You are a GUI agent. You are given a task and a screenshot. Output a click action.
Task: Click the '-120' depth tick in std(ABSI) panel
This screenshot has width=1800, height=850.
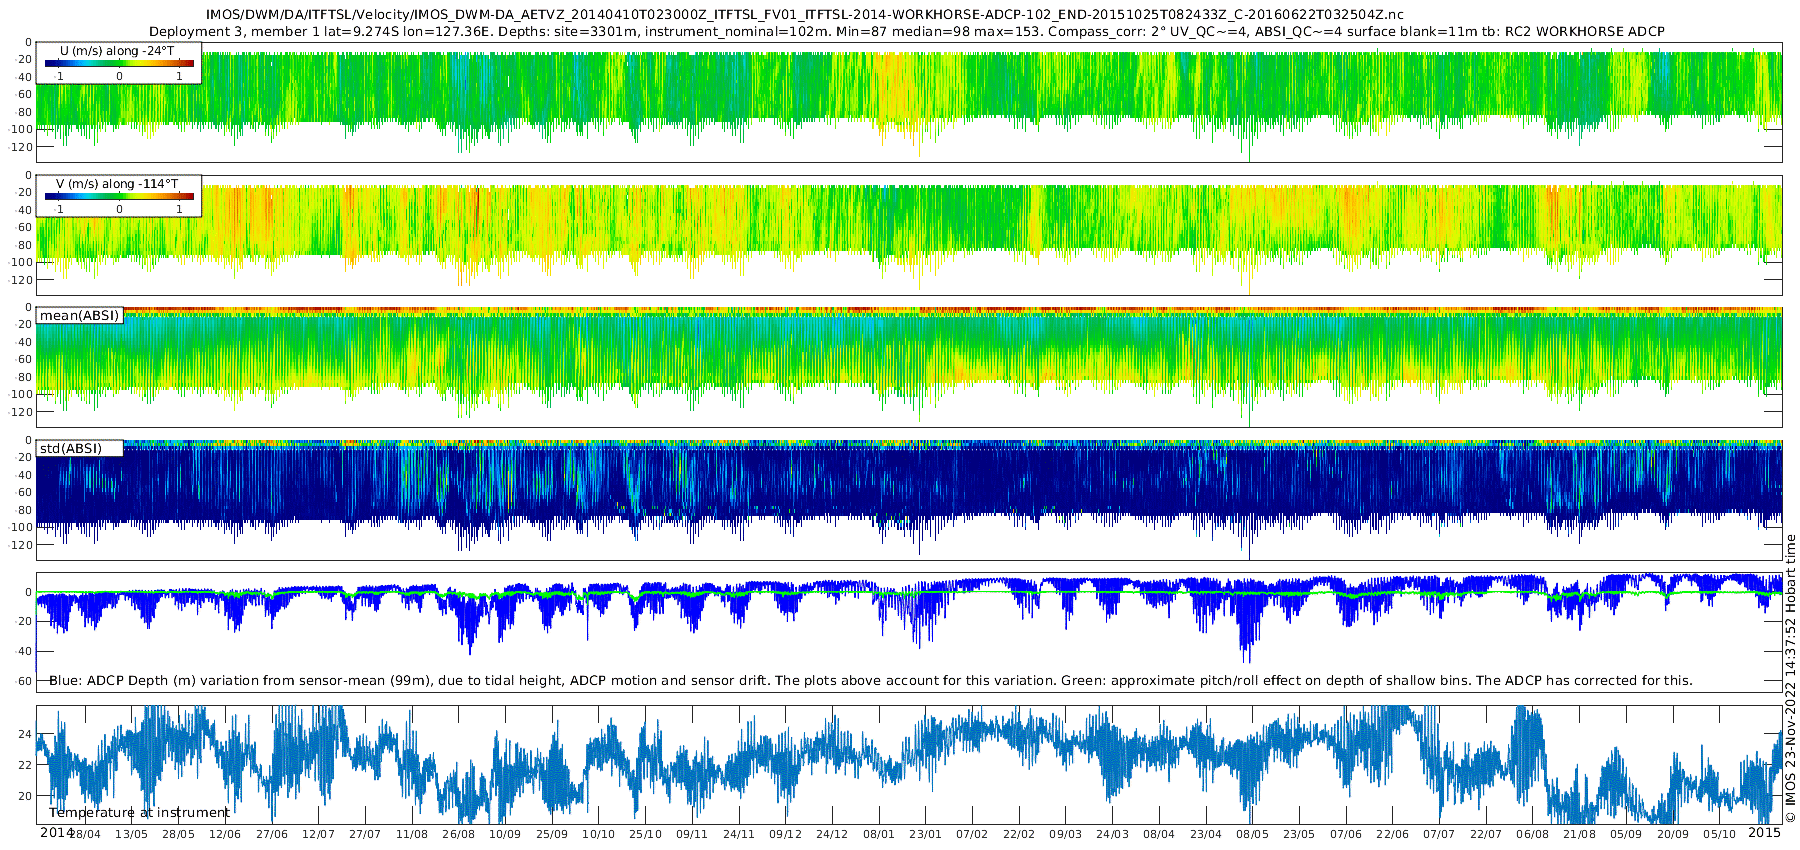(x=21, y=545)
